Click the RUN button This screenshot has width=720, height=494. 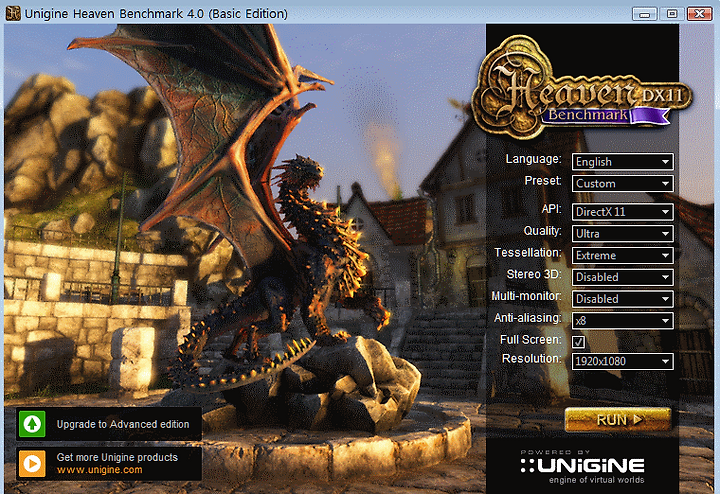click(x=618, y=420)
